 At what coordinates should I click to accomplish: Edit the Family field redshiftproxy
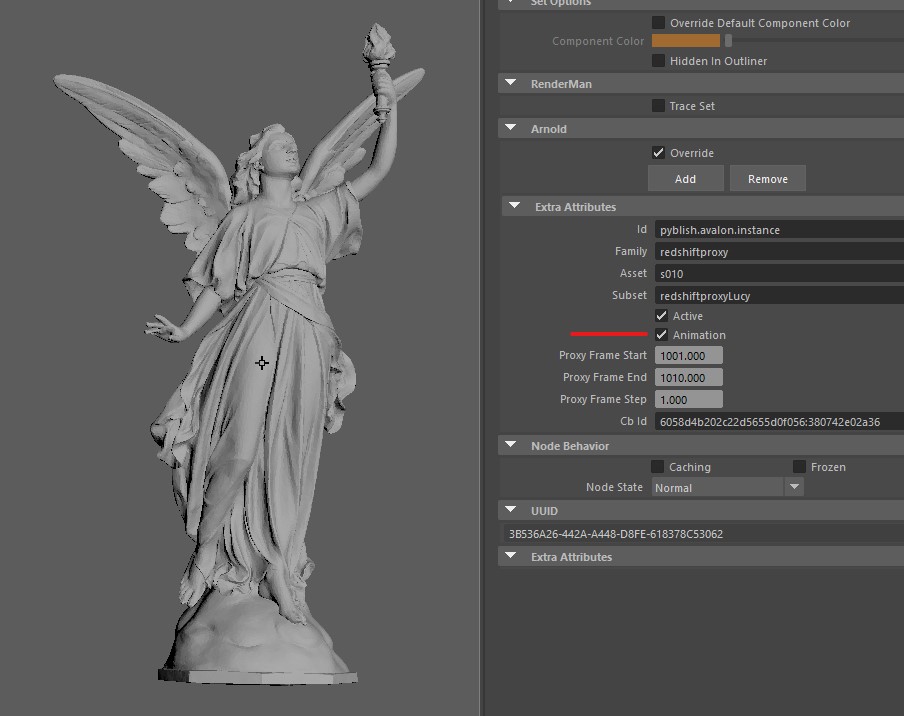click(779, 251)
